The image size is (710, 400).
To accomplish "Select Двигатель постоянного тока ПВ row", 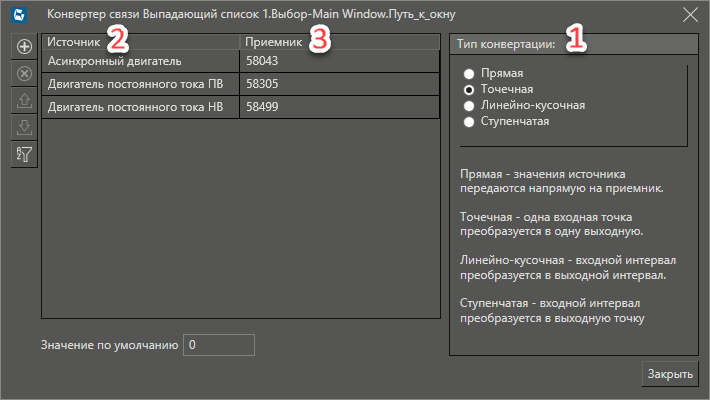I will 140,85.
